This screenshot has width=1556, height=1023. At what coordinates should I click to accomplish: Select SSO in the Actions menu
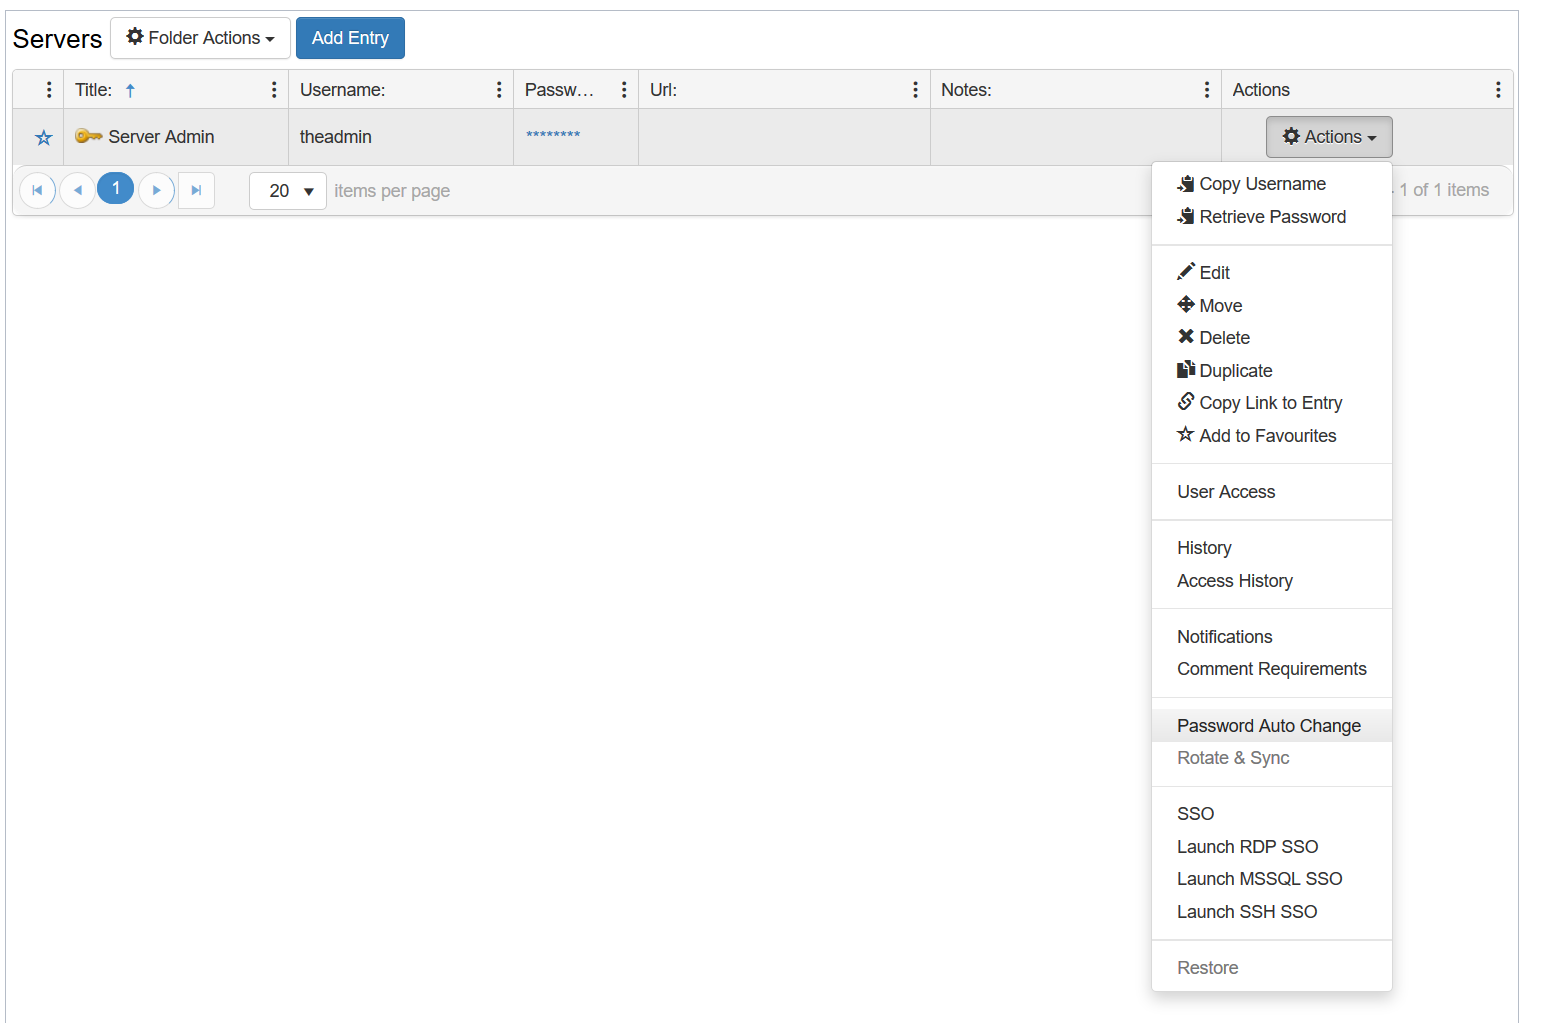coord(1272,814)
